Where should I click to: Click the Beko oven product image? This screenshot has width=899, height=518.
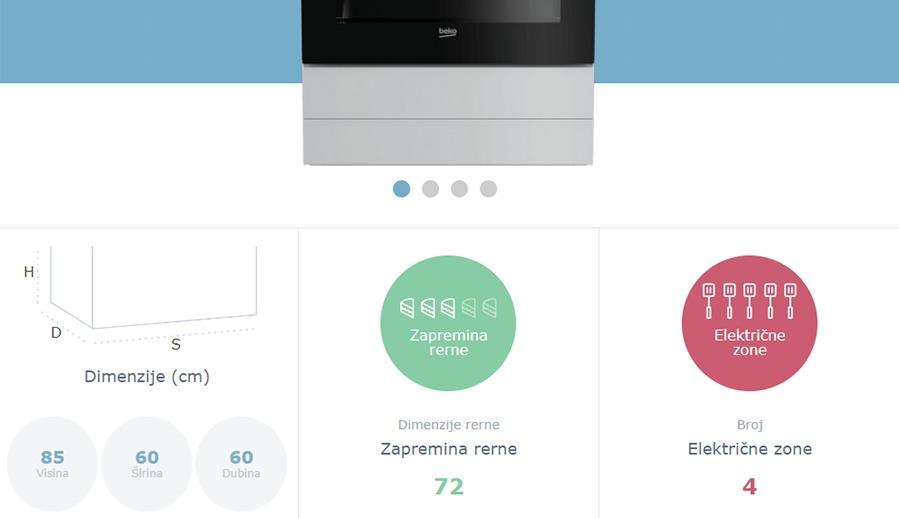tap(448, 83)
